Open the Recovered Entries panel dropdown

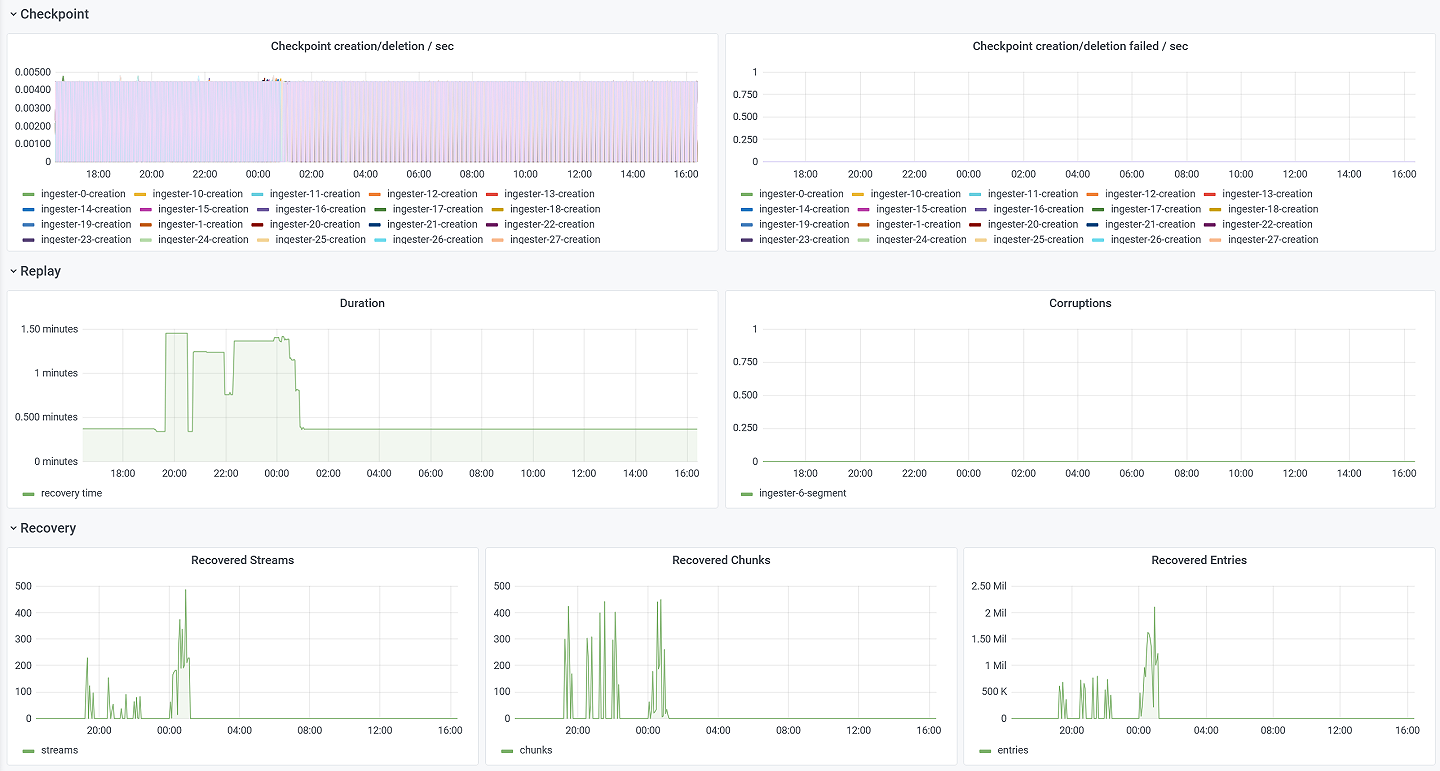click(1198, 560)
